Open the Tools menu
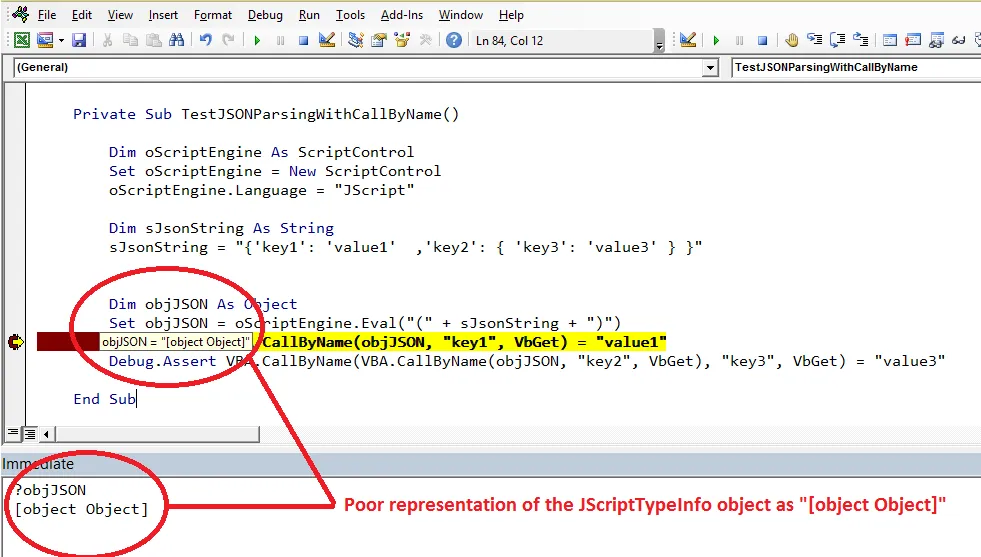981x557 pixels. tap(350, 15)
